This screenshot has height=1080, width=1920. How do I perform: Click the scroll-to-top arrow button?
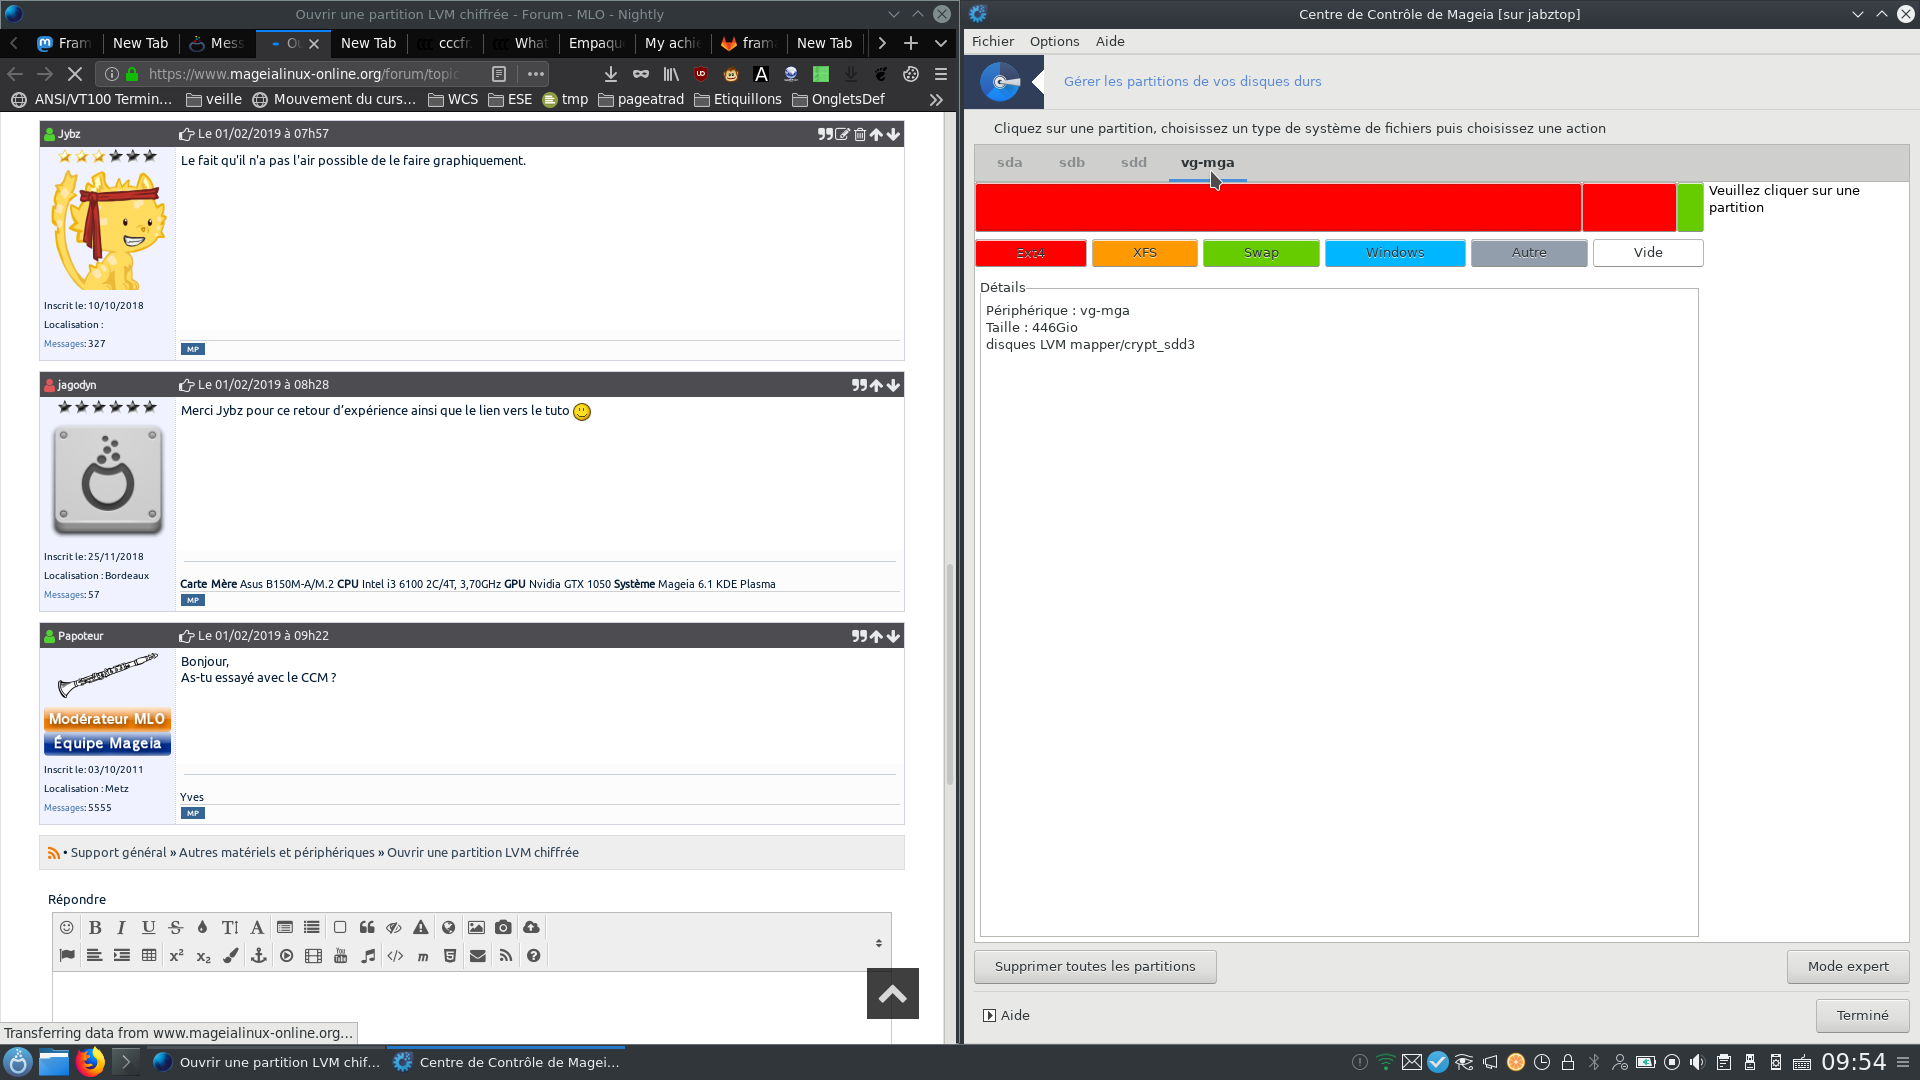[892, 993]
